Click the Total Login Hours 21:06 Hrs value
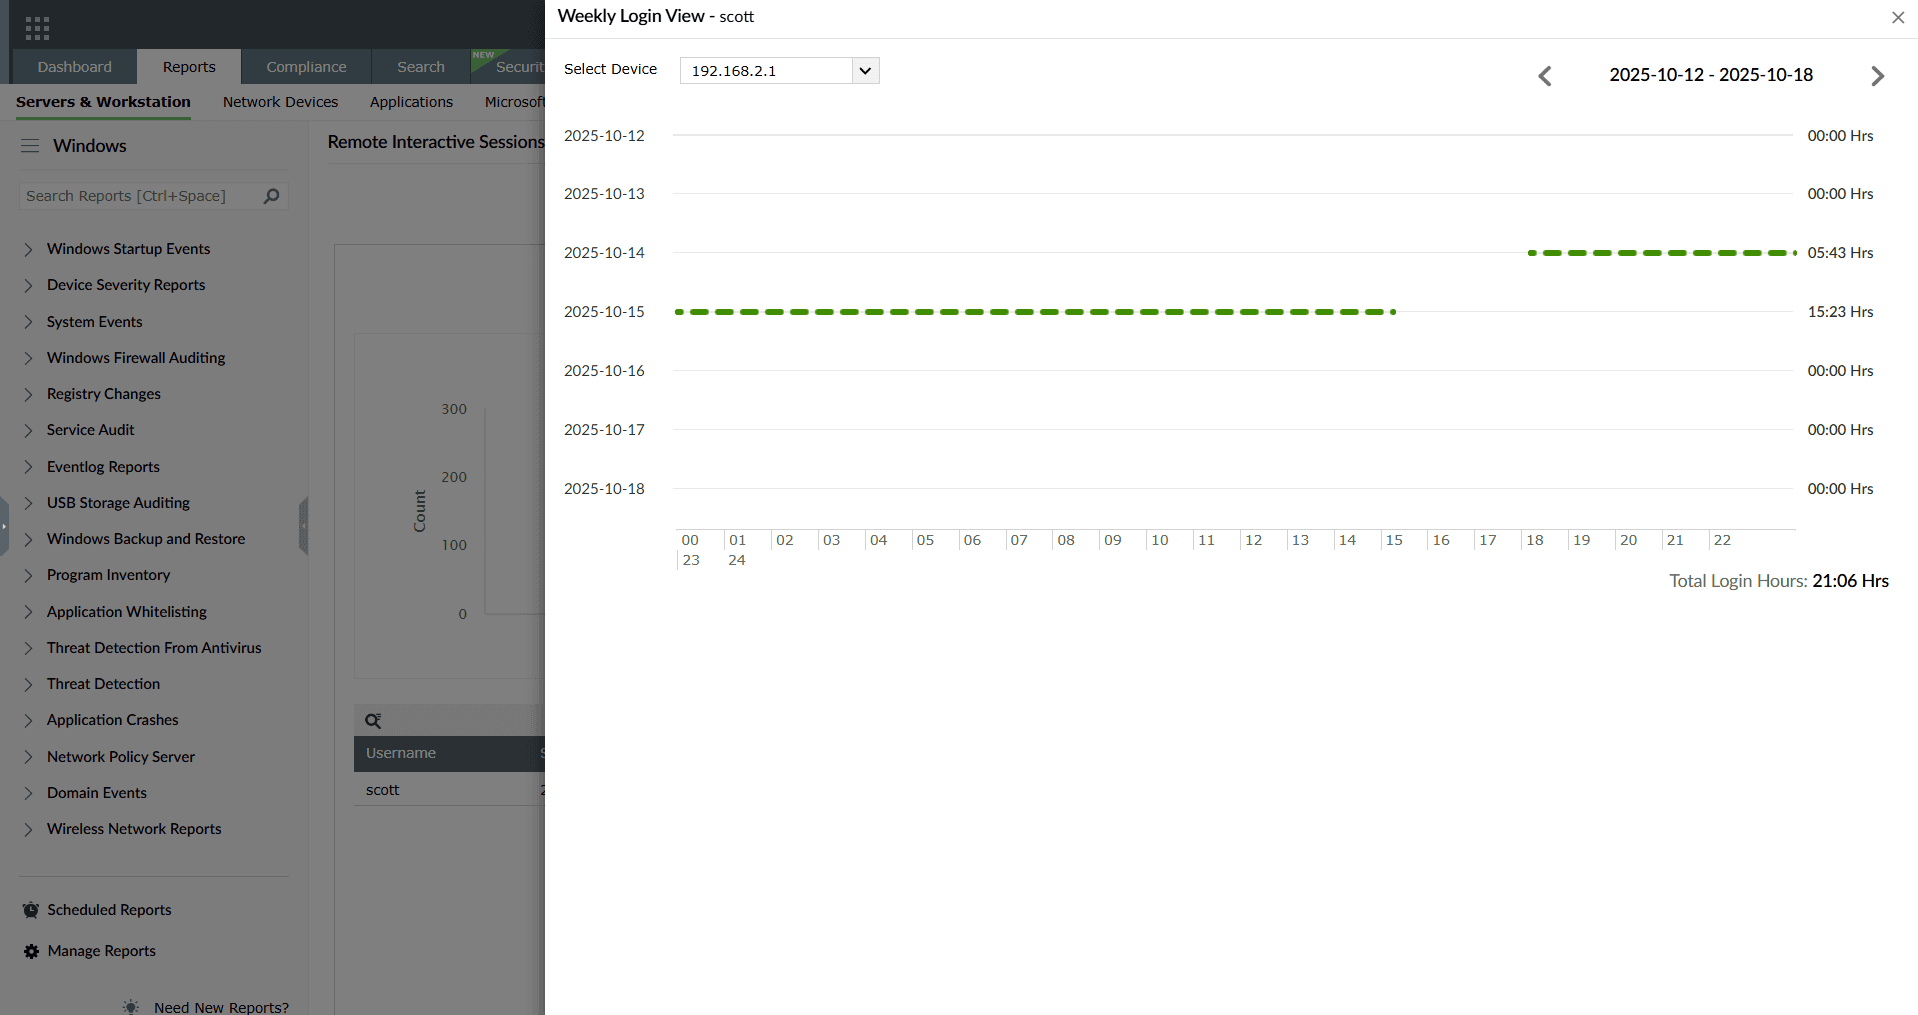The height and width of the screenshot is (1015, 1918). point(1850,581)
